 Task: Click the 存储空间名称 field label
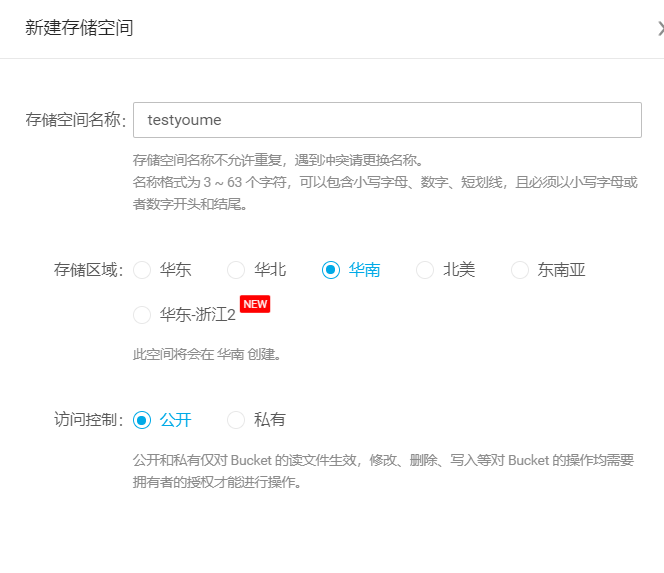(x=76, y=120)
